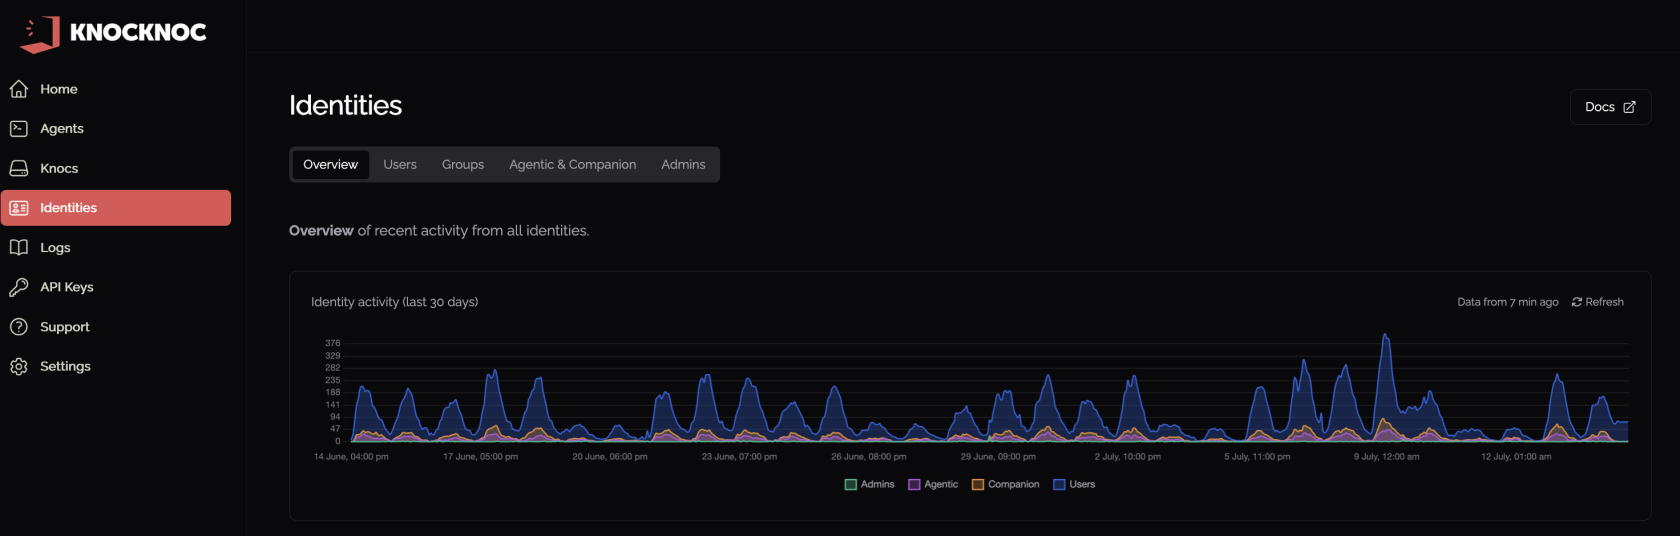Click the '23 June, 07:00 pm' axis label
The image size is (1680, 536).
[x=739, y=457]
